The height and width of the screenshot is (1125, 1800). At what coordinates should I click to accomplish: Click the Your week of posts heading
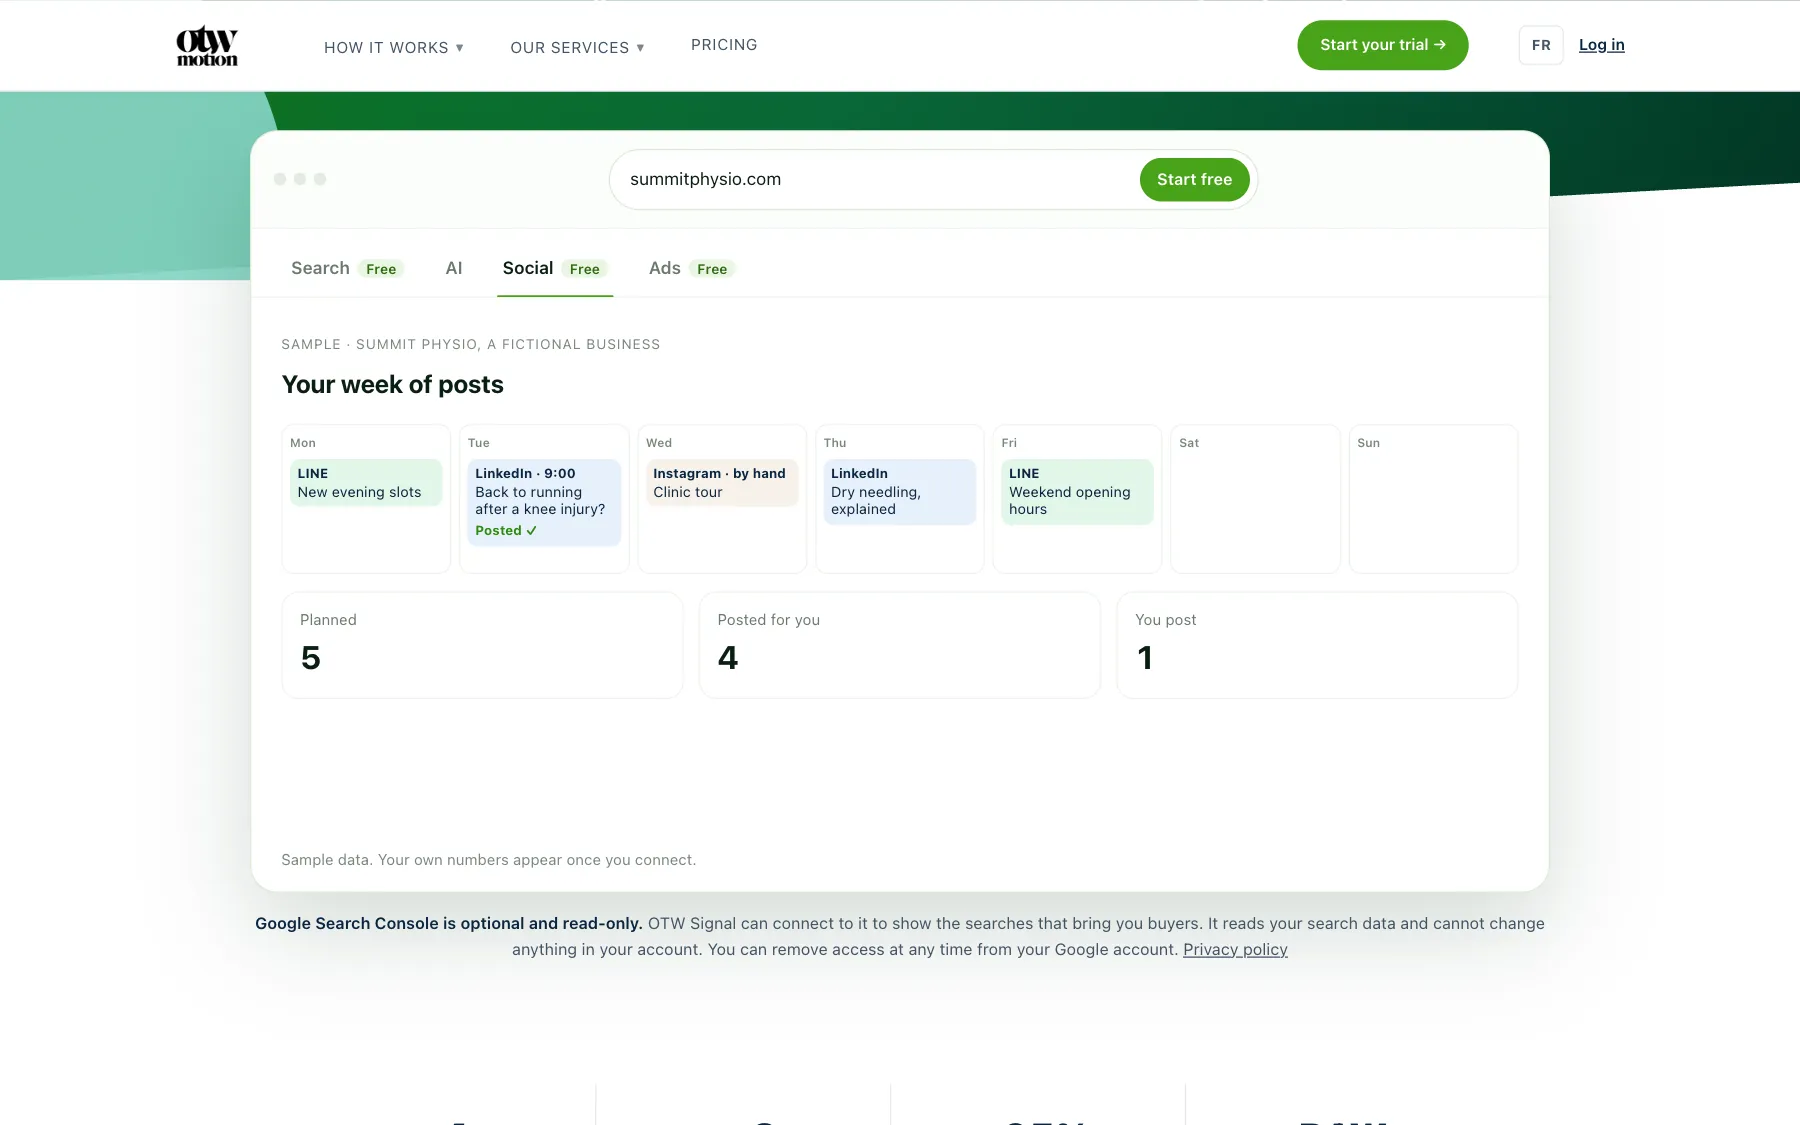392,384
